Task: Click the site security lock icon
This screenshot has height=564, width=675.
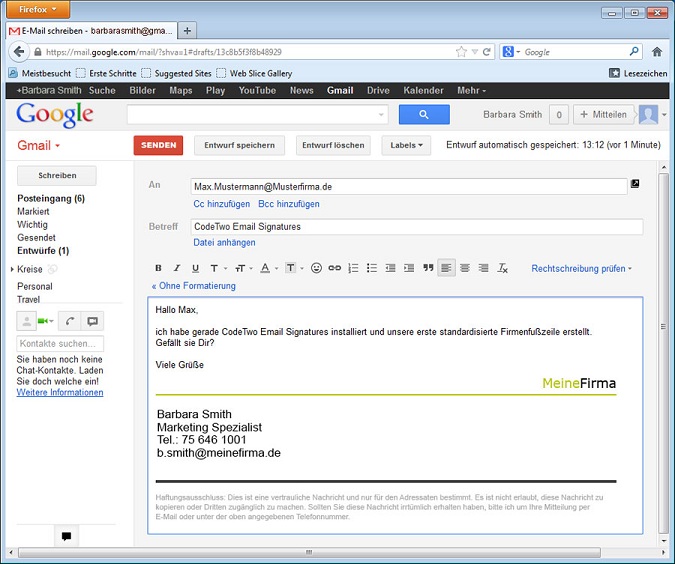Action: pyautogui.click(x=38, y=52)
